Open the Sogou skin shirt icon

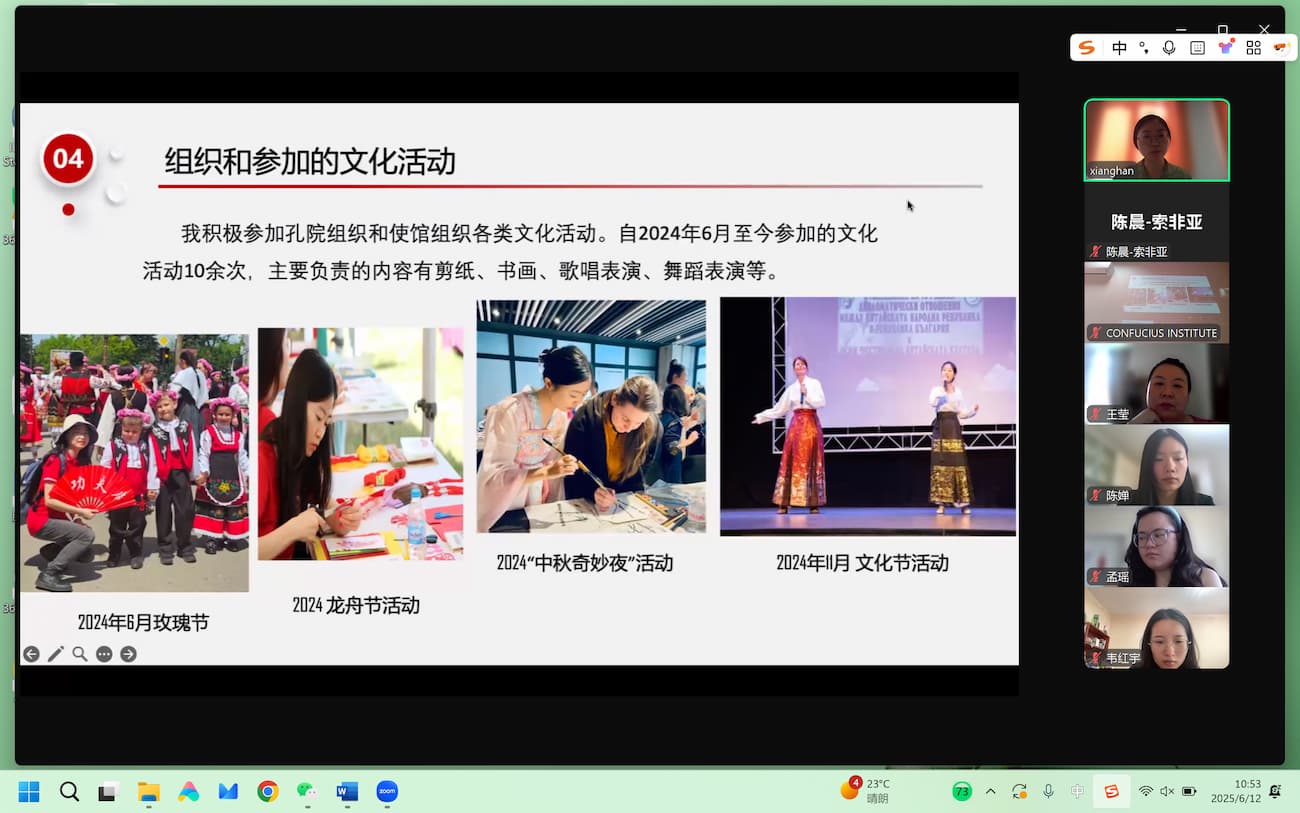pyautogui.click(x=1225, y=48)
